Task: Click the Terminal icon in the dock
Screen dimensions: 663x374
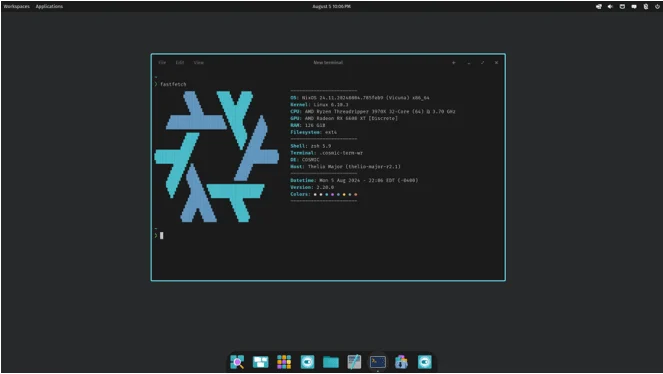Action: pos(378,362)
